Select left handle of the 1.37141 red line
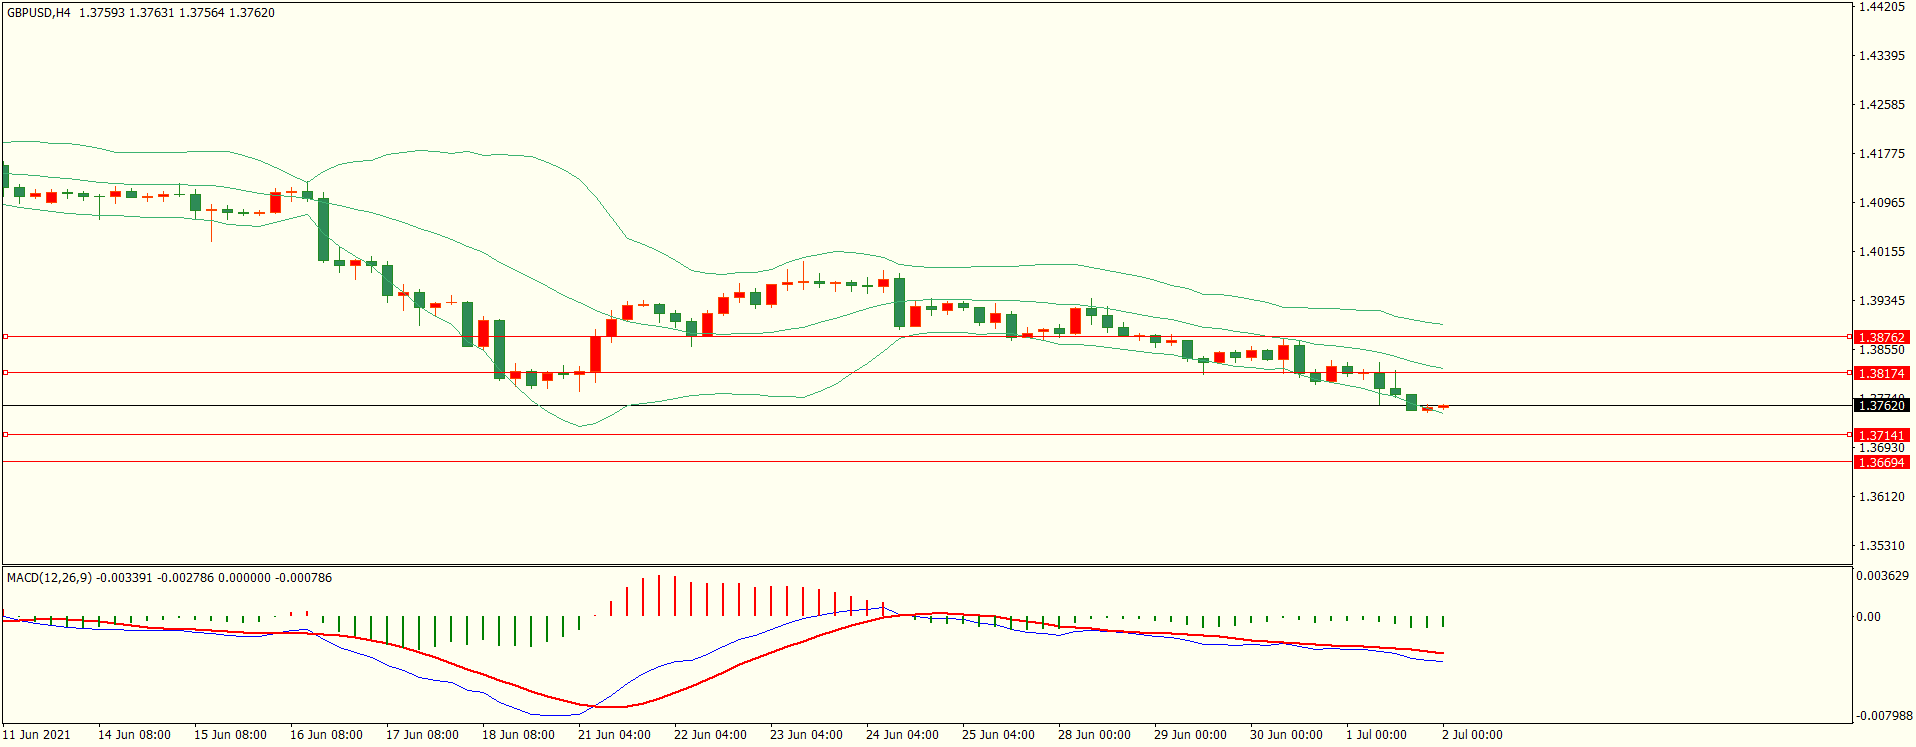The width and height of the screenshot is (1916, 747). point(5,435)
